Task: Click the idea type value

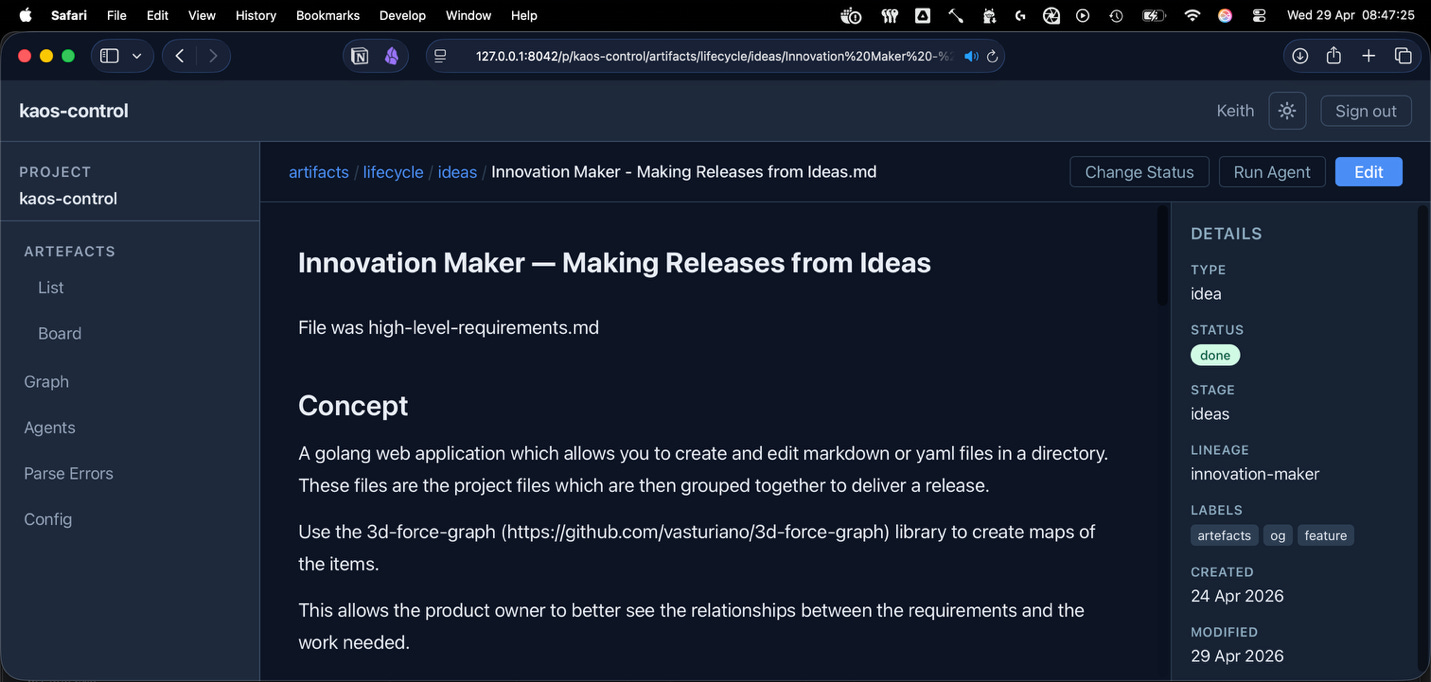Action: [1206, 294]
